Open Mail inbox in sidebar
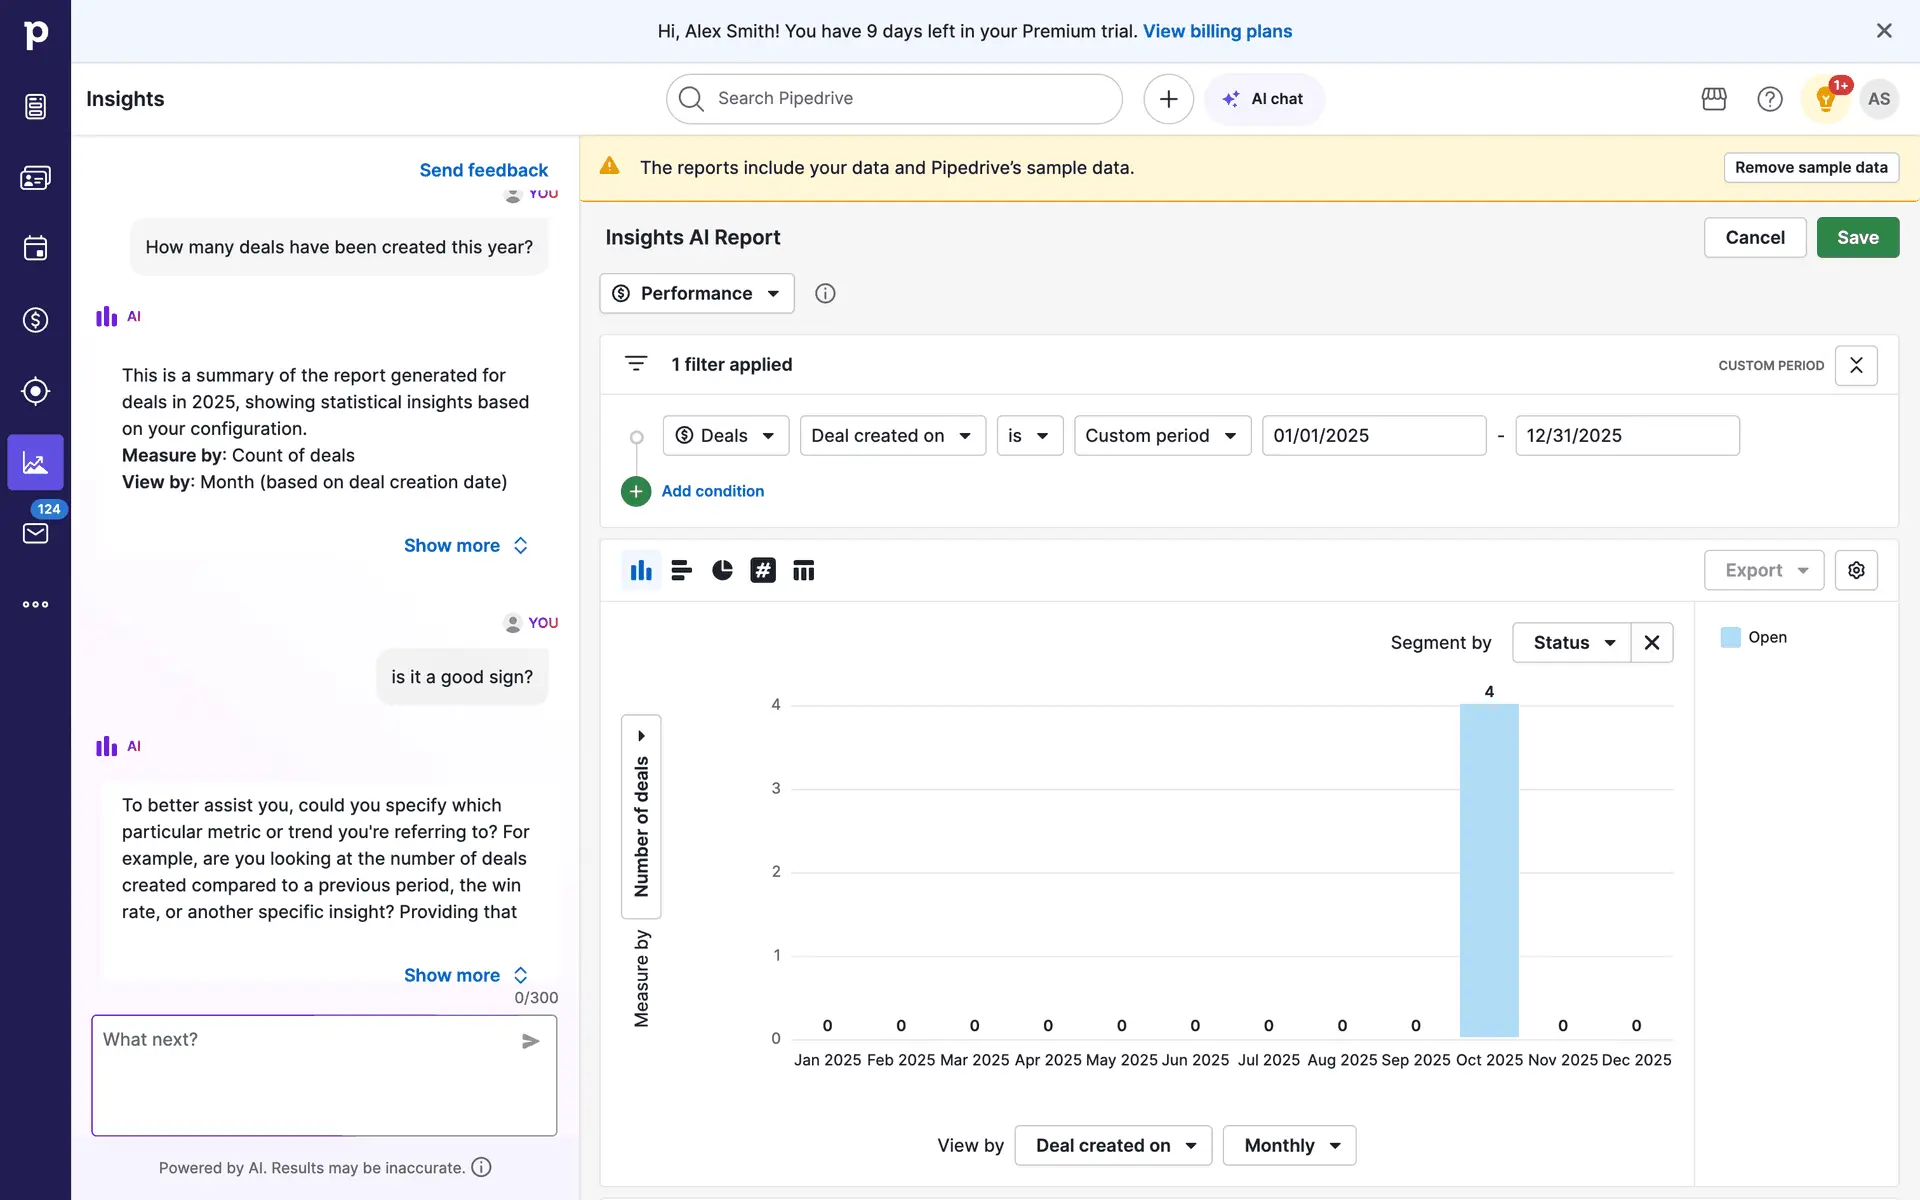Viewport: 1920px width, 1200px height. point(35,532)
